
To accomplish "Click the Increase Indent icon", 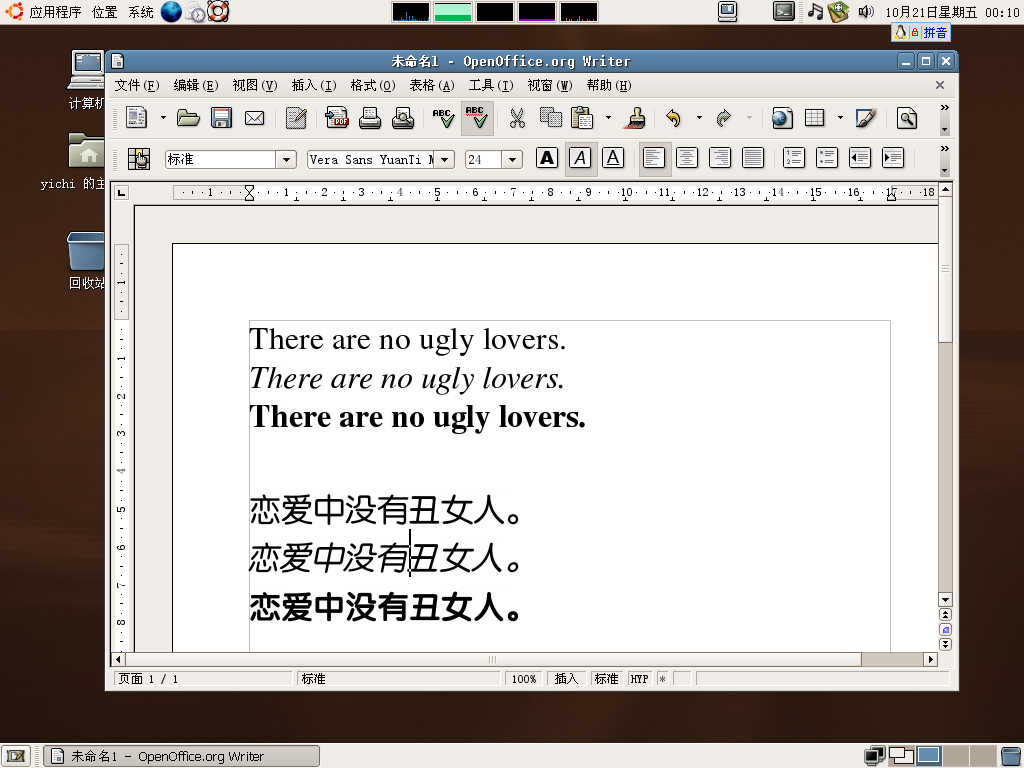I will click(x=893, y=158).
